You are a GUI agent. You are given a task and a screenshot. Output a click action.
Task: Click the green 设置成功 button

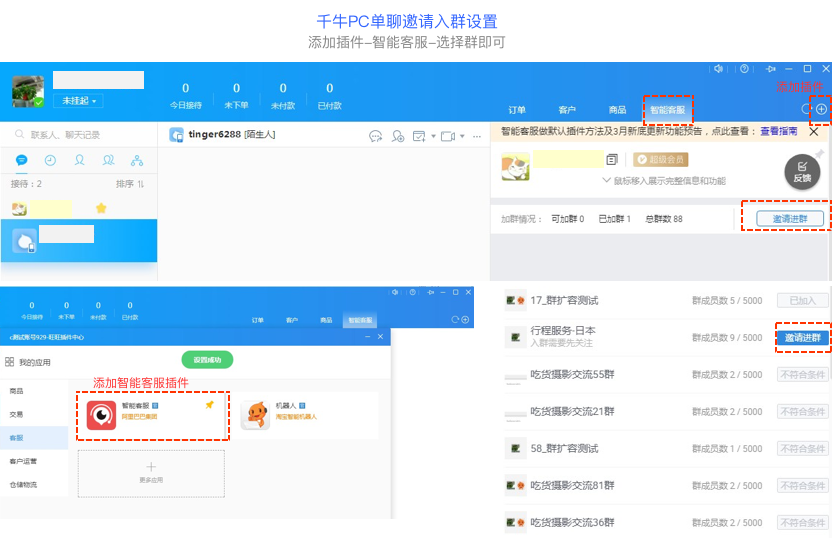point(207,360)
